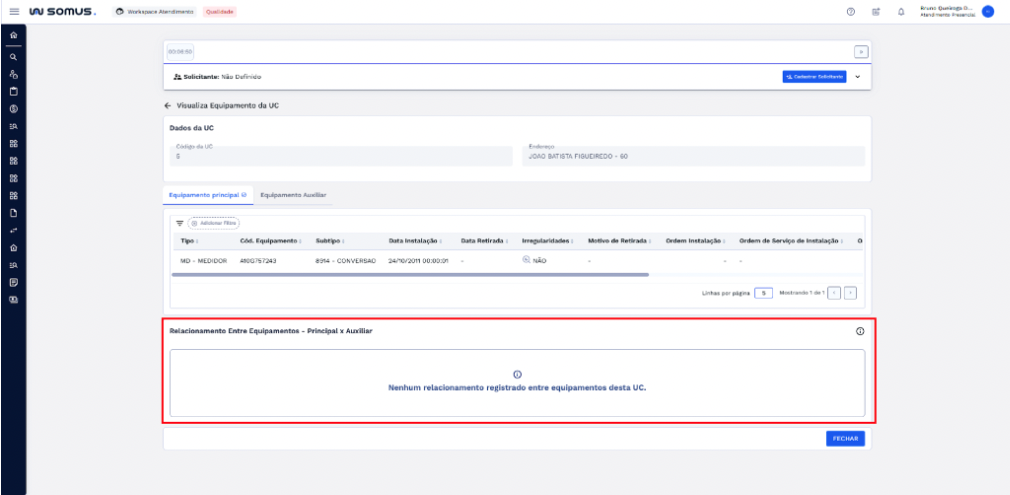Open the hamburger menu beside Somus logo

(x=14, y=12)
